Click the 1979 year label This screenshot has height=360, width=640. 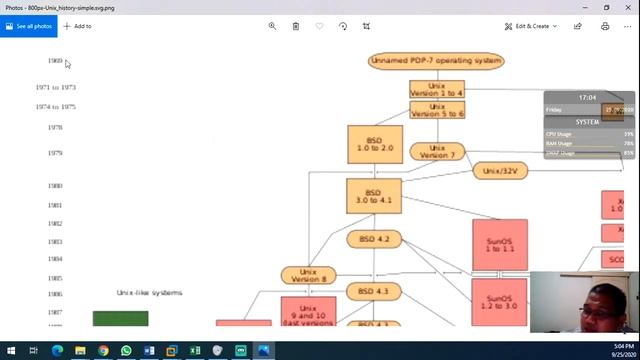click(x=55, y=153)
